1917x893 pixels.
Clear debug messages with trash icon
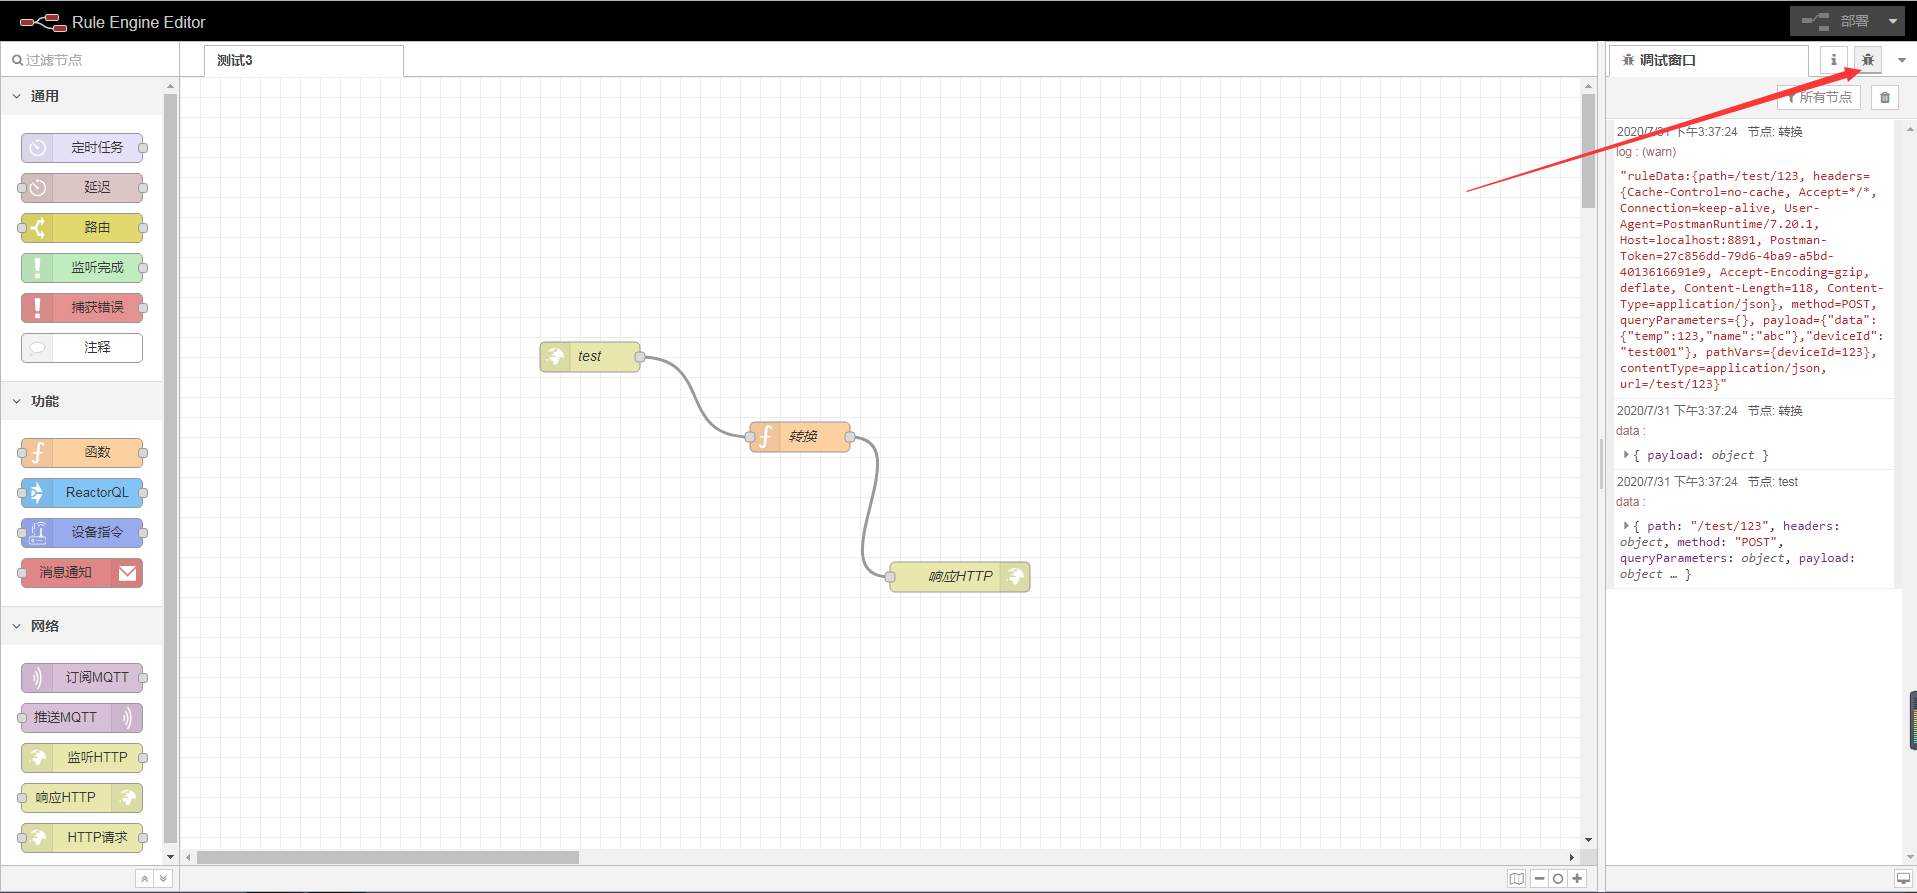point(1885,97)
